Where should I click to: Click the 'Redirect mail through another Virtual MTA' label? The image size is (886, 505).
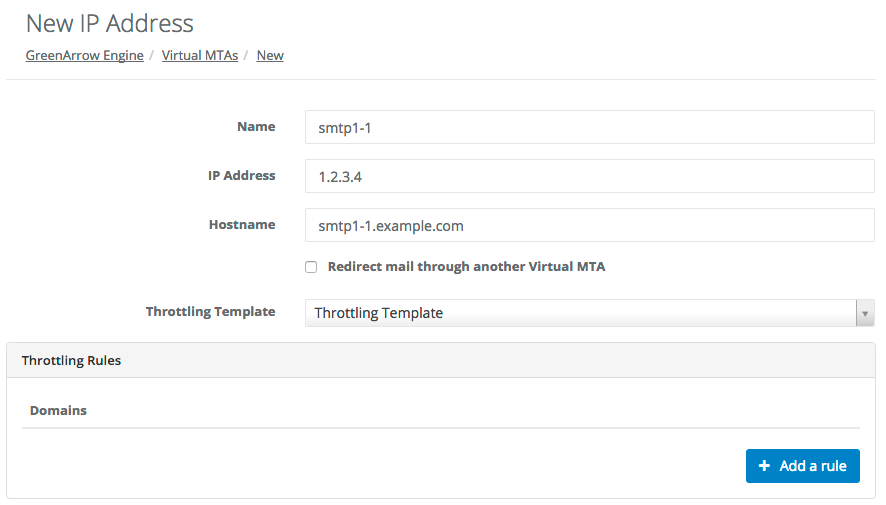coord(466,267)
